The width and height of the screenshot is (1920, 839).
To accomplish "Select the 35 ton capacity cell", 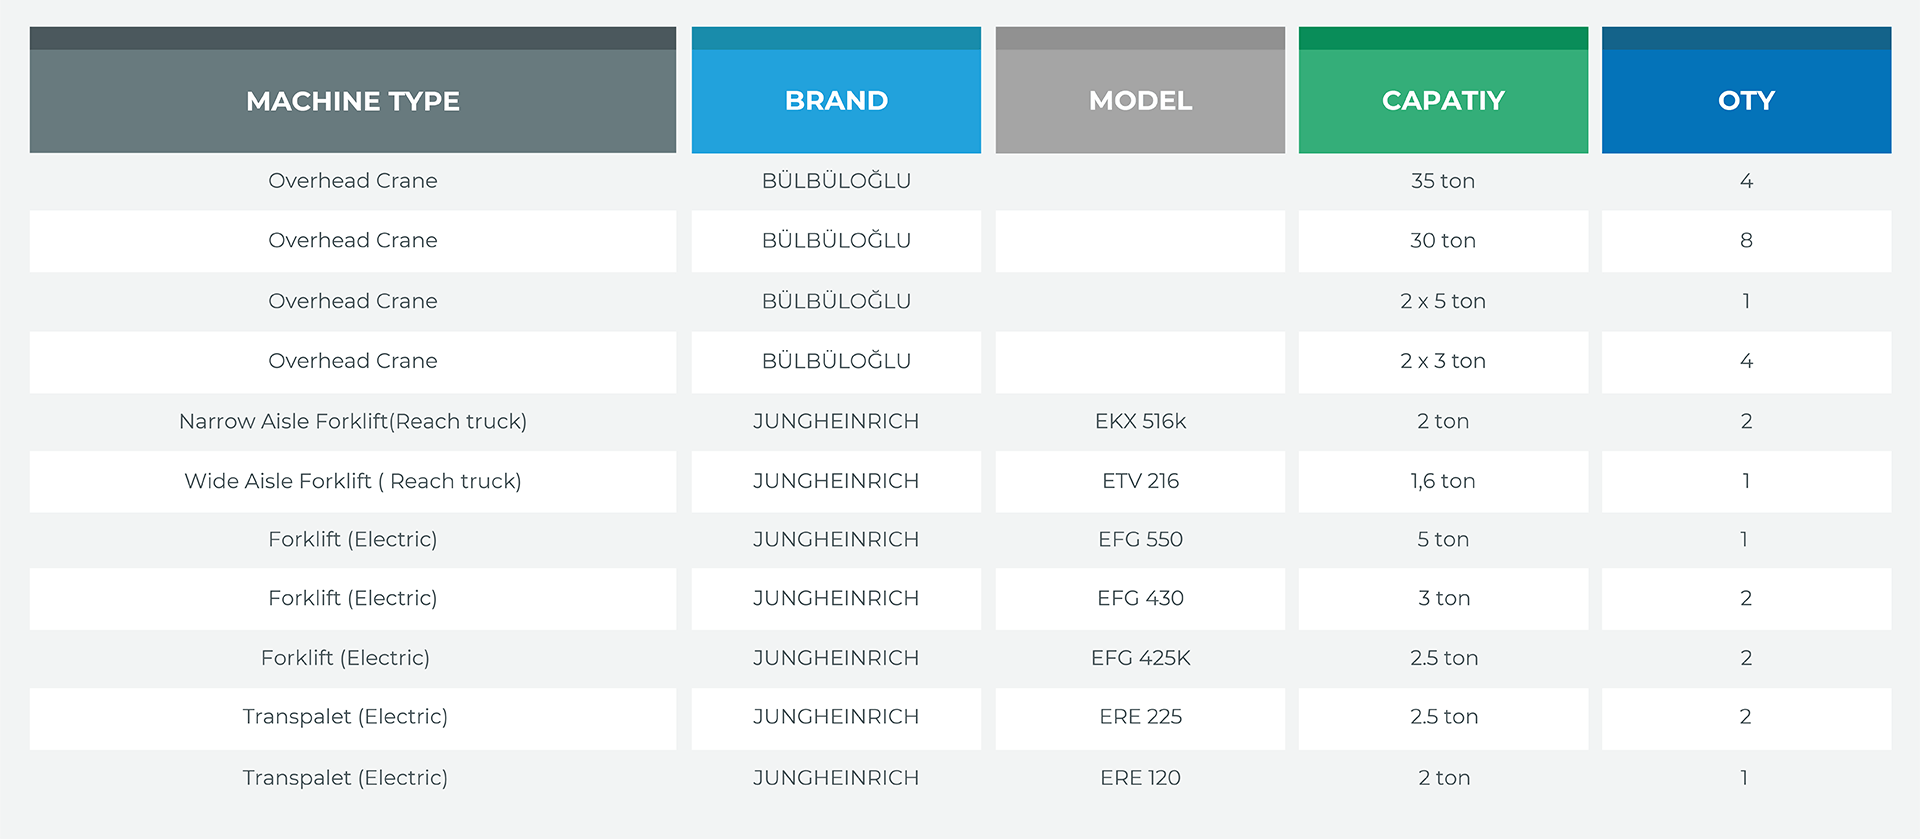I will tap(1443, 181).
